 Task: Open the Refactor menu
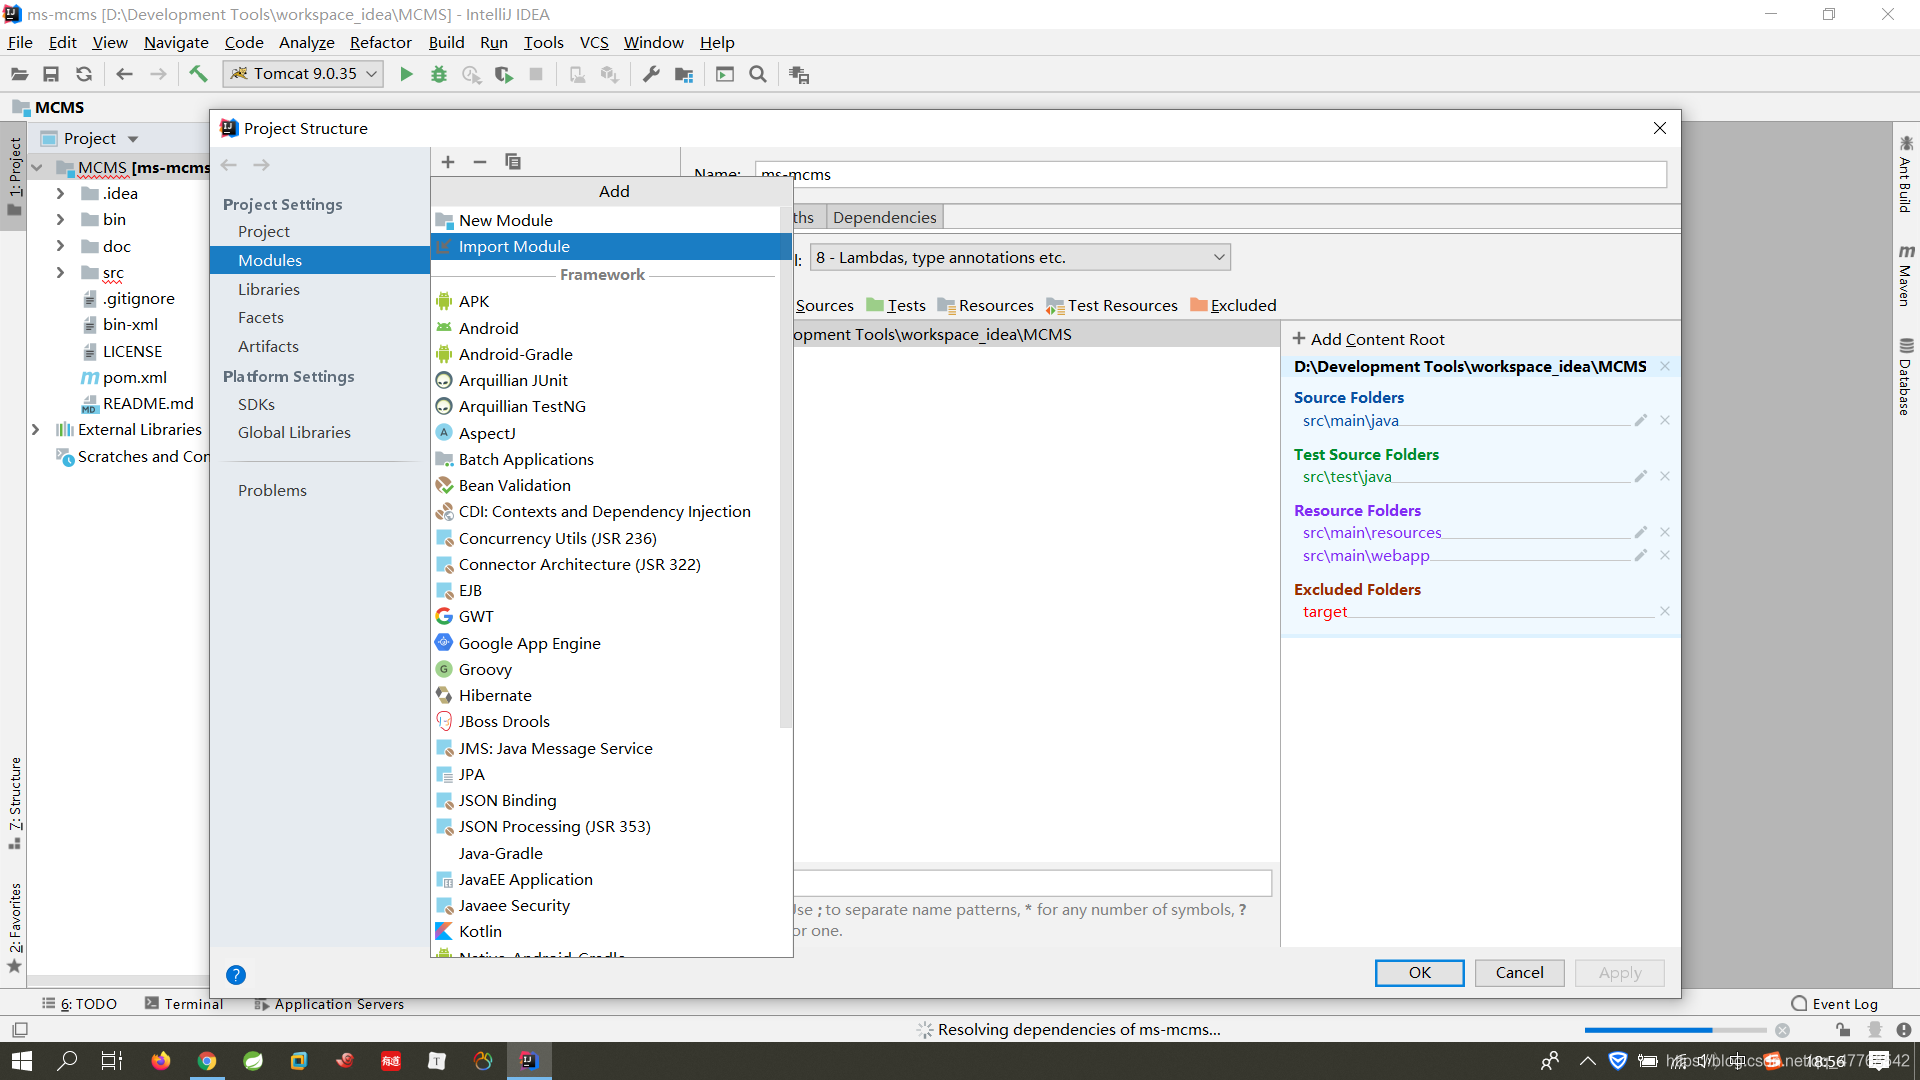[380, 42]
